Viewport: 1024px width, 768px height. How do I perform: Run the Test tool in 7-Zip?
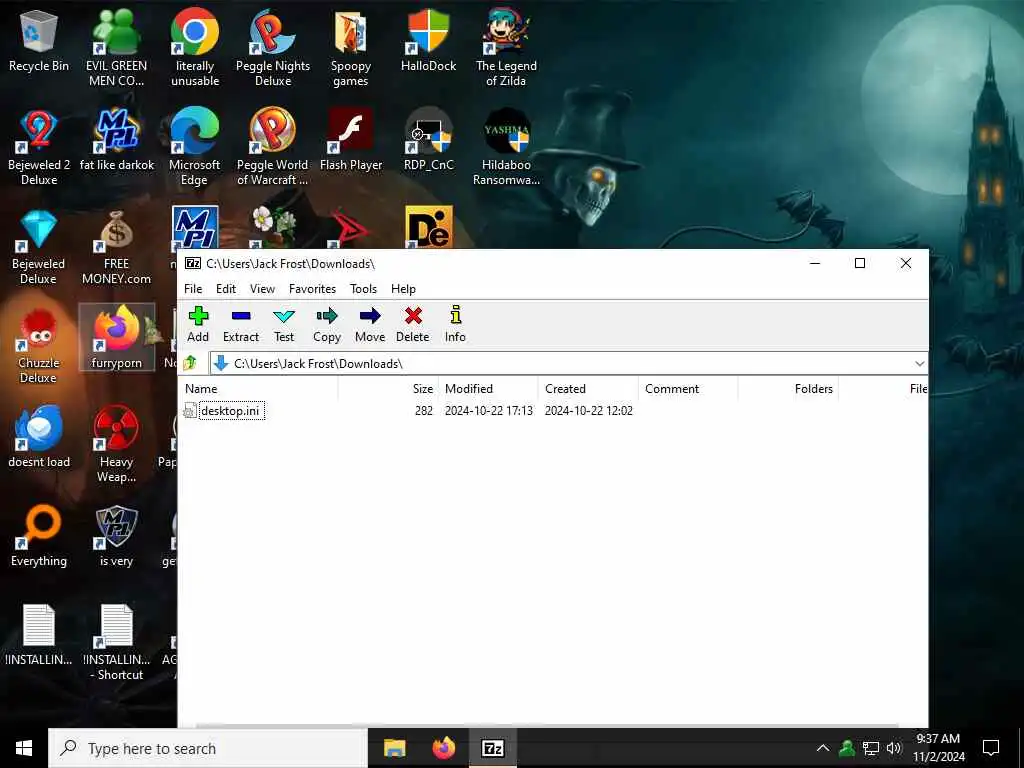point(283,324)
